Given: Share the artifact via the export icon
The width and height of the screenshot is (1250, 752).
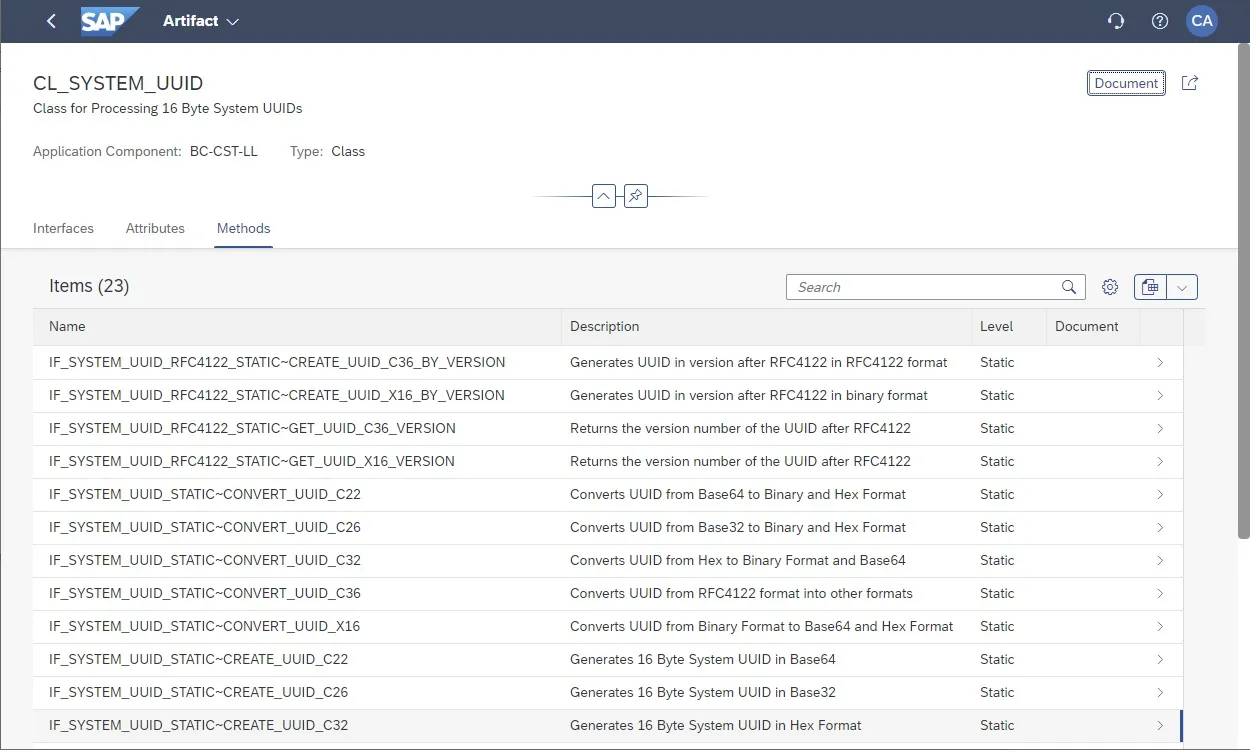Looking at the screenshot, I should [x=1189, y=83].
